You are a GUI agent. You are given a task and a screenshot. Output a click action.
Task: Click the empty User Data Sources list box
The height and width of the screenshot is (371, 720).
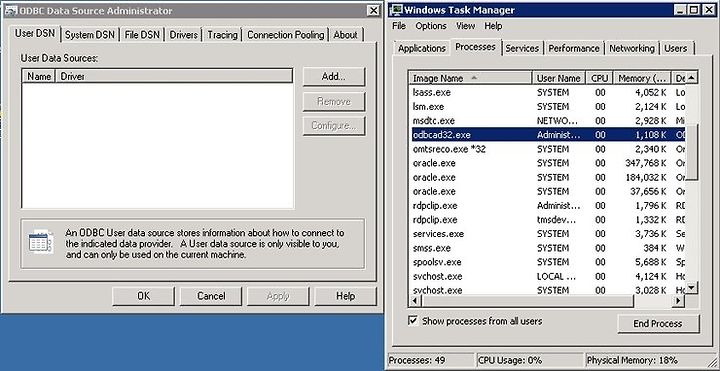pos(158,146)
